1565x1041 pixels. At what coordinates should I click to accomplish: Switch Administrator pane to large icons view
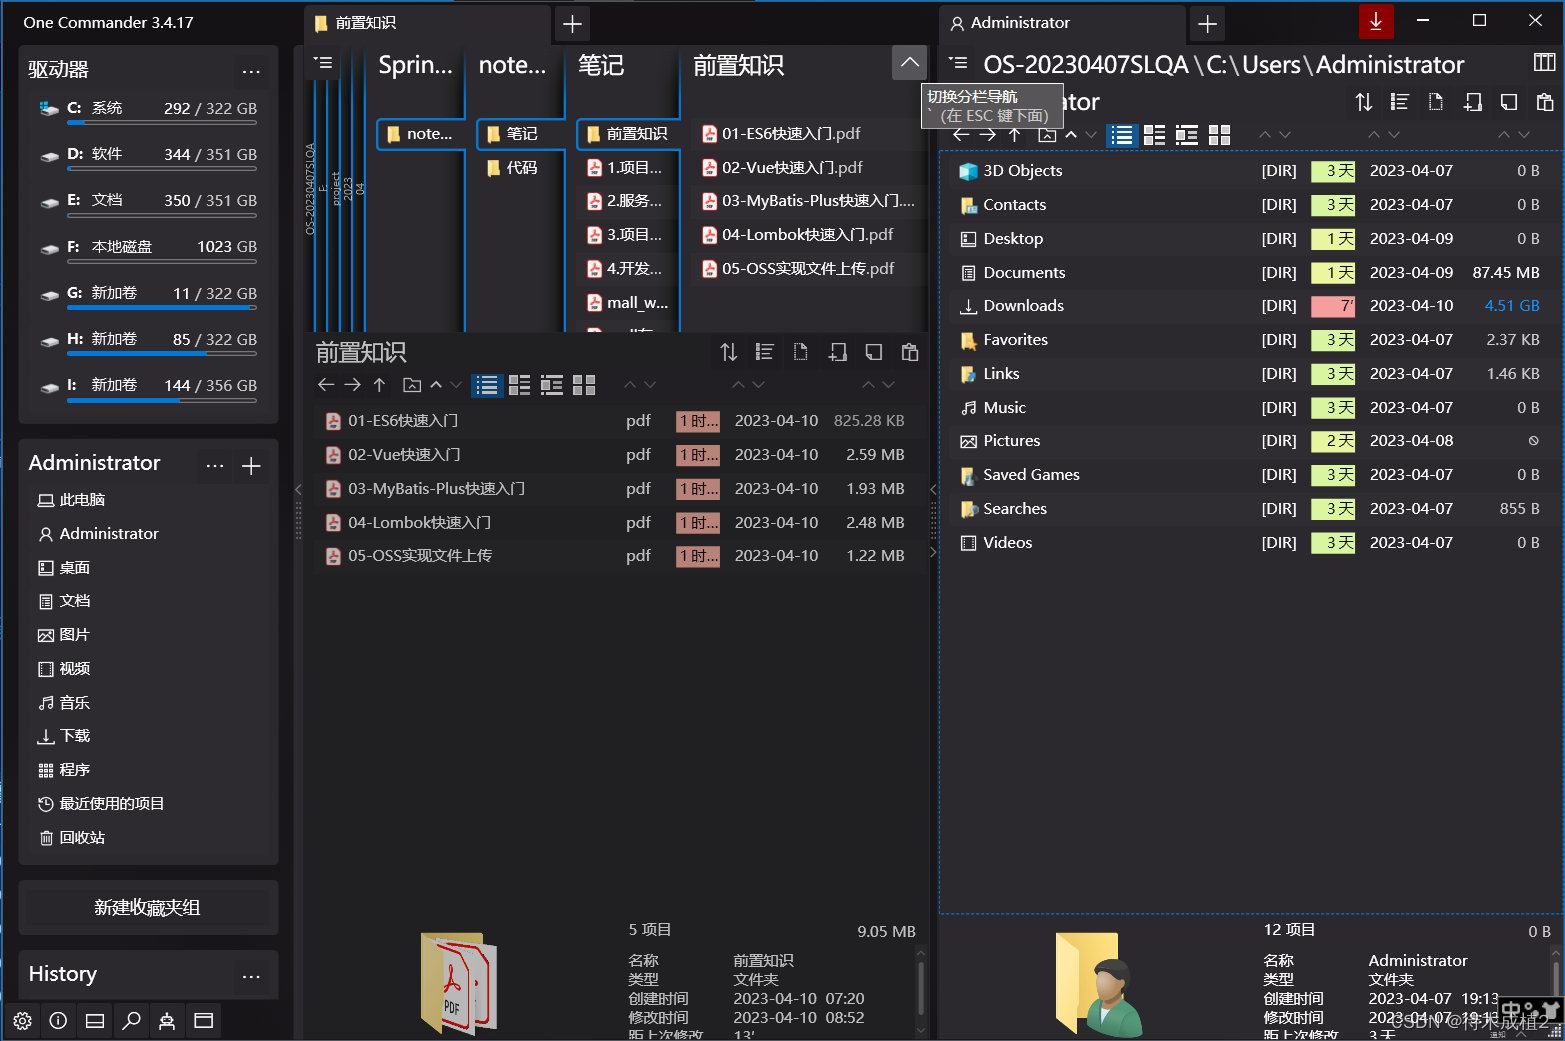tap(1219, 135)
